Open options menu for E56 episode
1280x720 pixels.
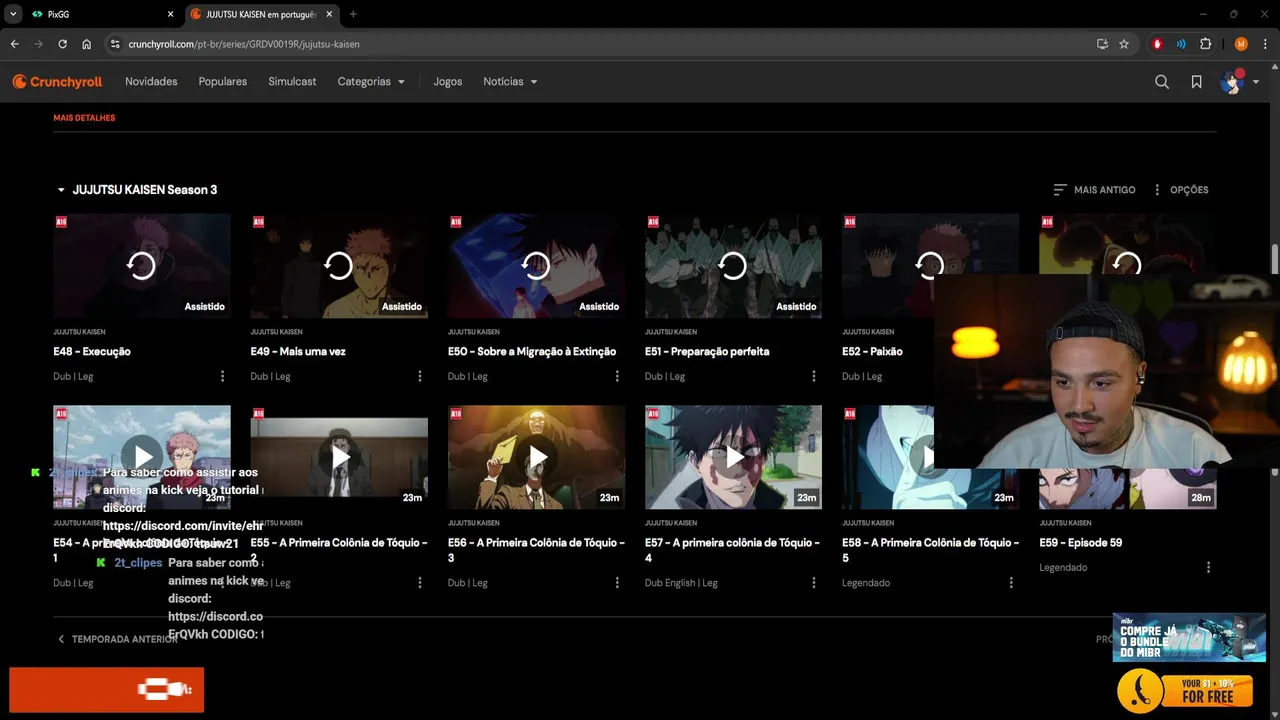click(x=616, y=582)
